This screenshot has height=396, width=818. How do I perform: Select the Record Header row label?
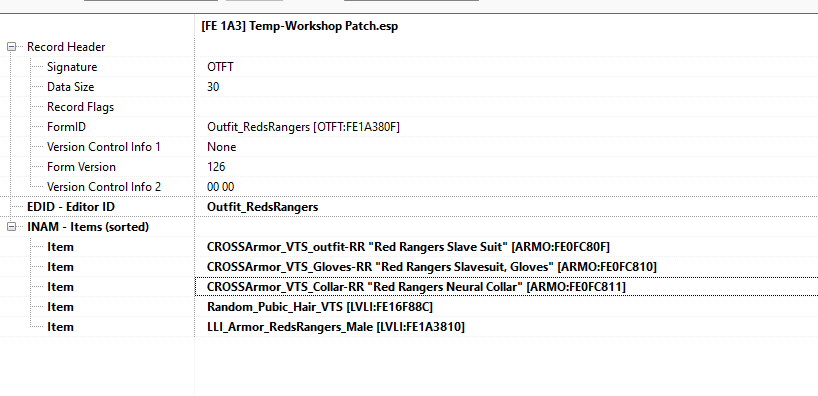pyautogui.click(x=66, y=47)
